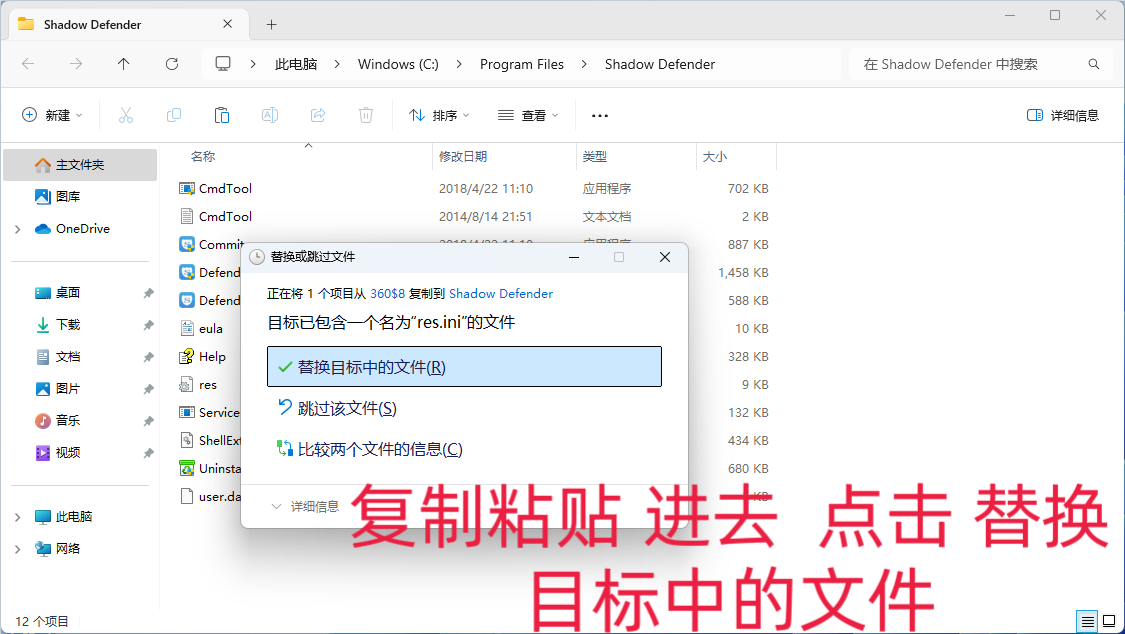The width and height of the screenshot is (1125, 634).
Task: Click the Cut scissors icon in toolbar
Action: (x=126, y=115)
